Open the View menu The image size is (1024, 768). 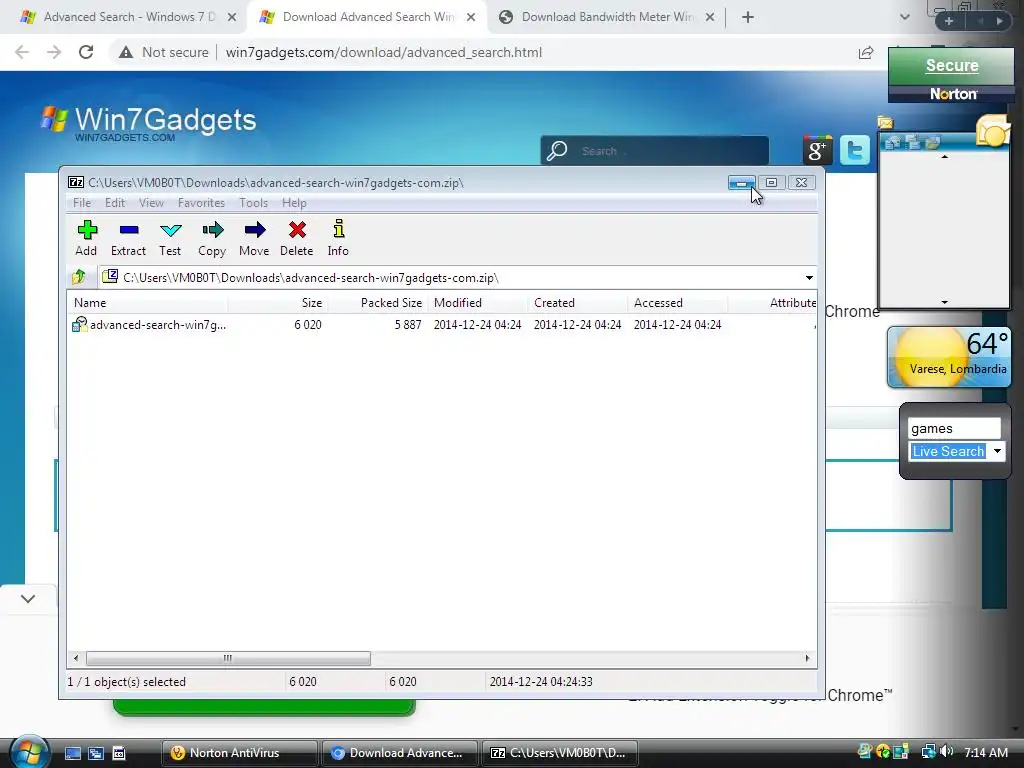pyautogui.click(x=151, y=202)
